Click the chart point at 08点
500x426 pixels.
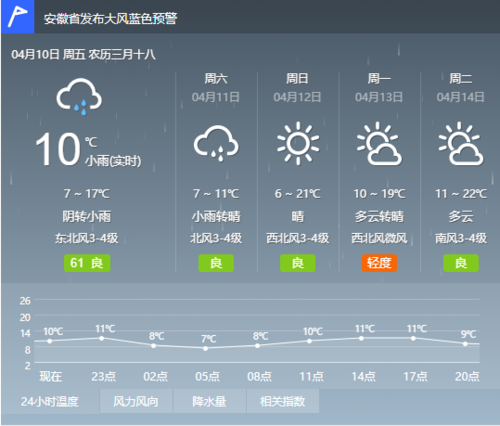pos(257,346)
